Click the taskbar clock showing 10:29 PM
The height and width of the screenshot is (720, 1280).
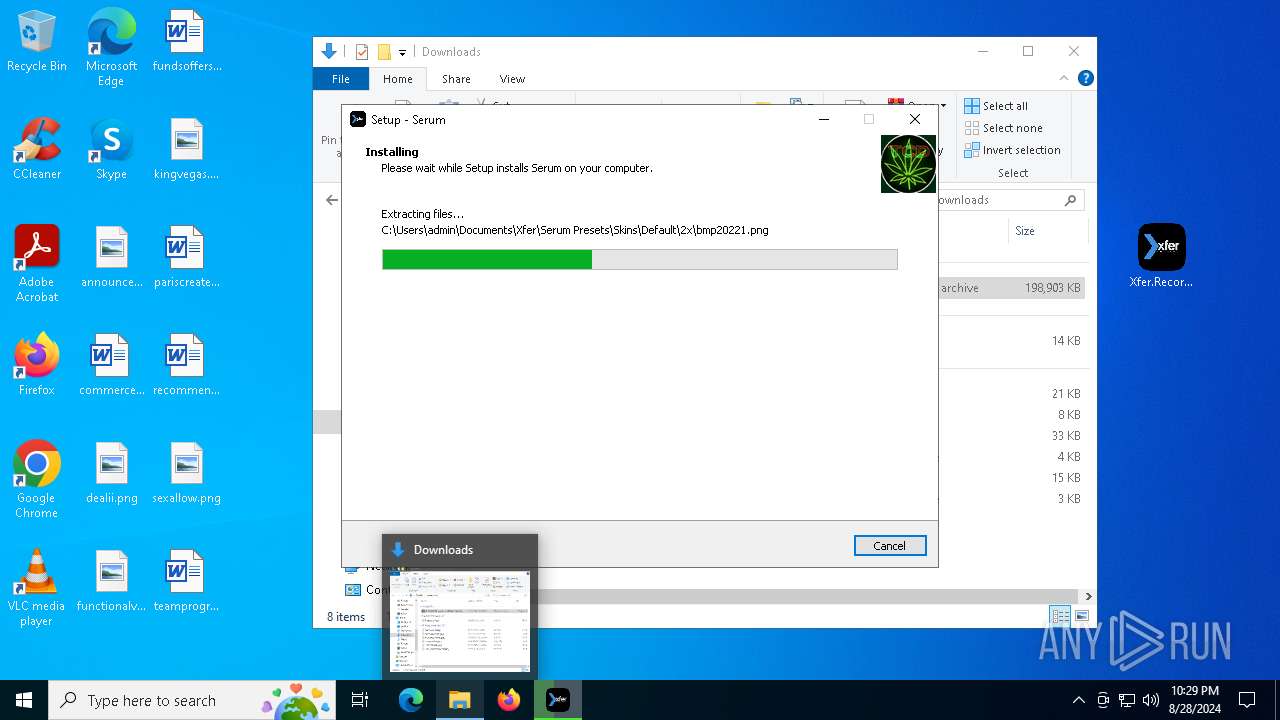1194,700
